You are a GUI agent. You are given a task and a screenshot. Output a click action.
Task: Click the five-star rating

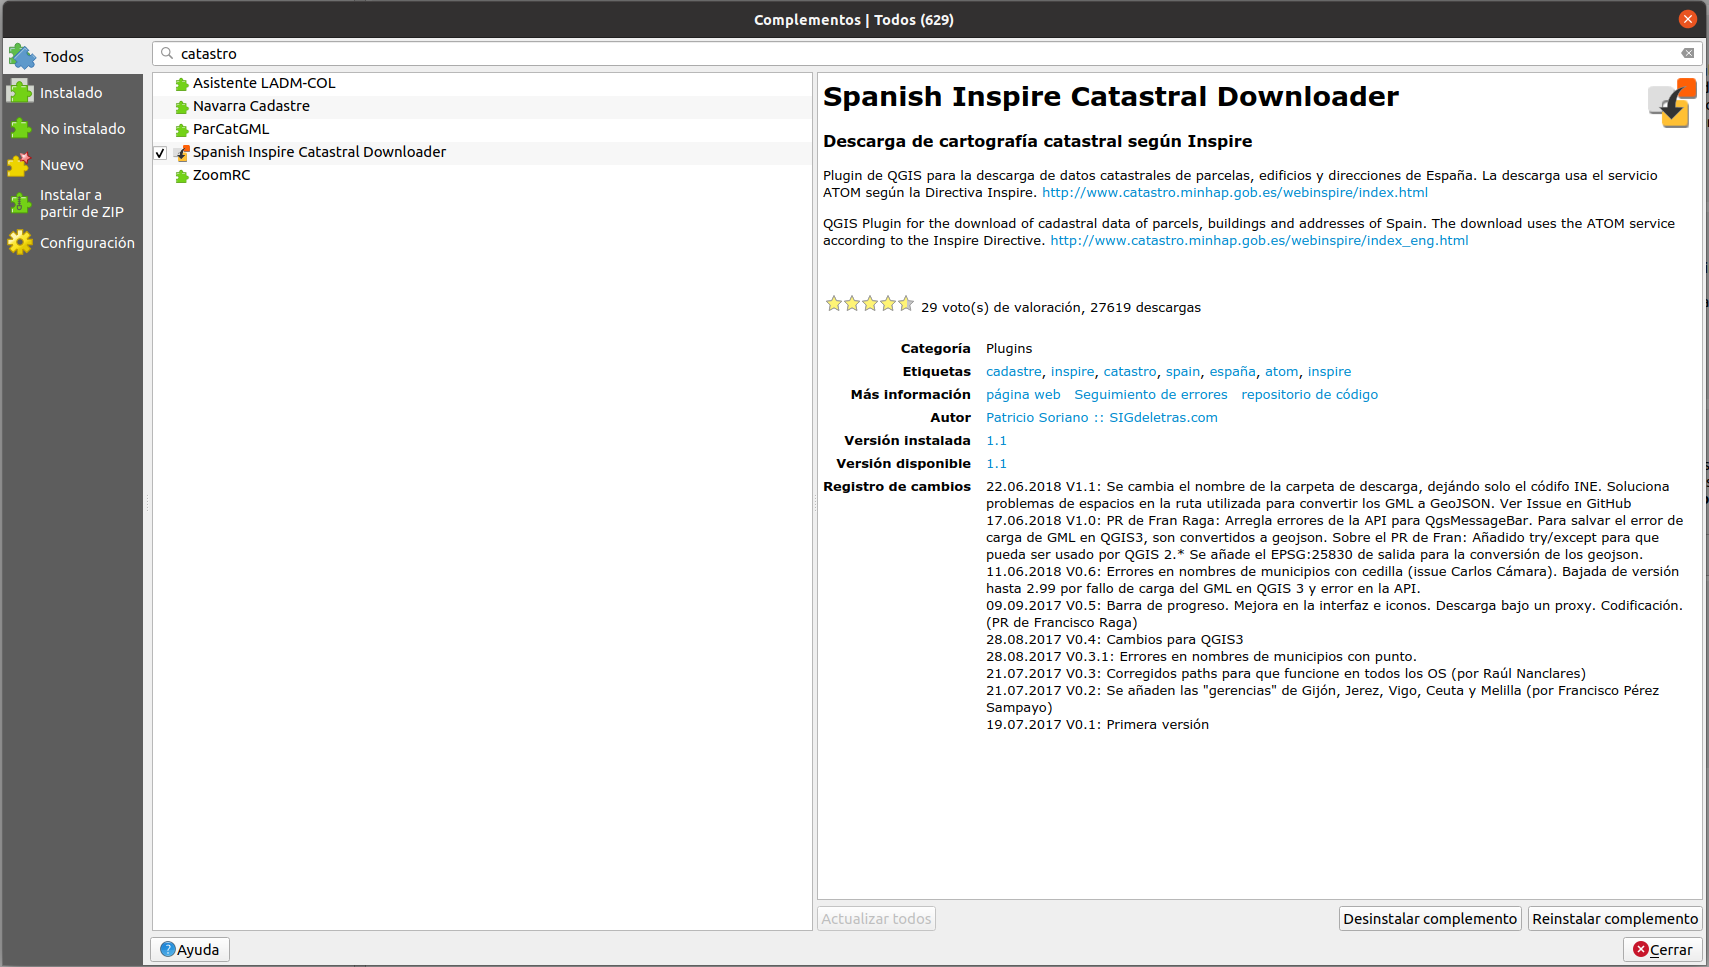pyautogui.click(x=870, y=304)
